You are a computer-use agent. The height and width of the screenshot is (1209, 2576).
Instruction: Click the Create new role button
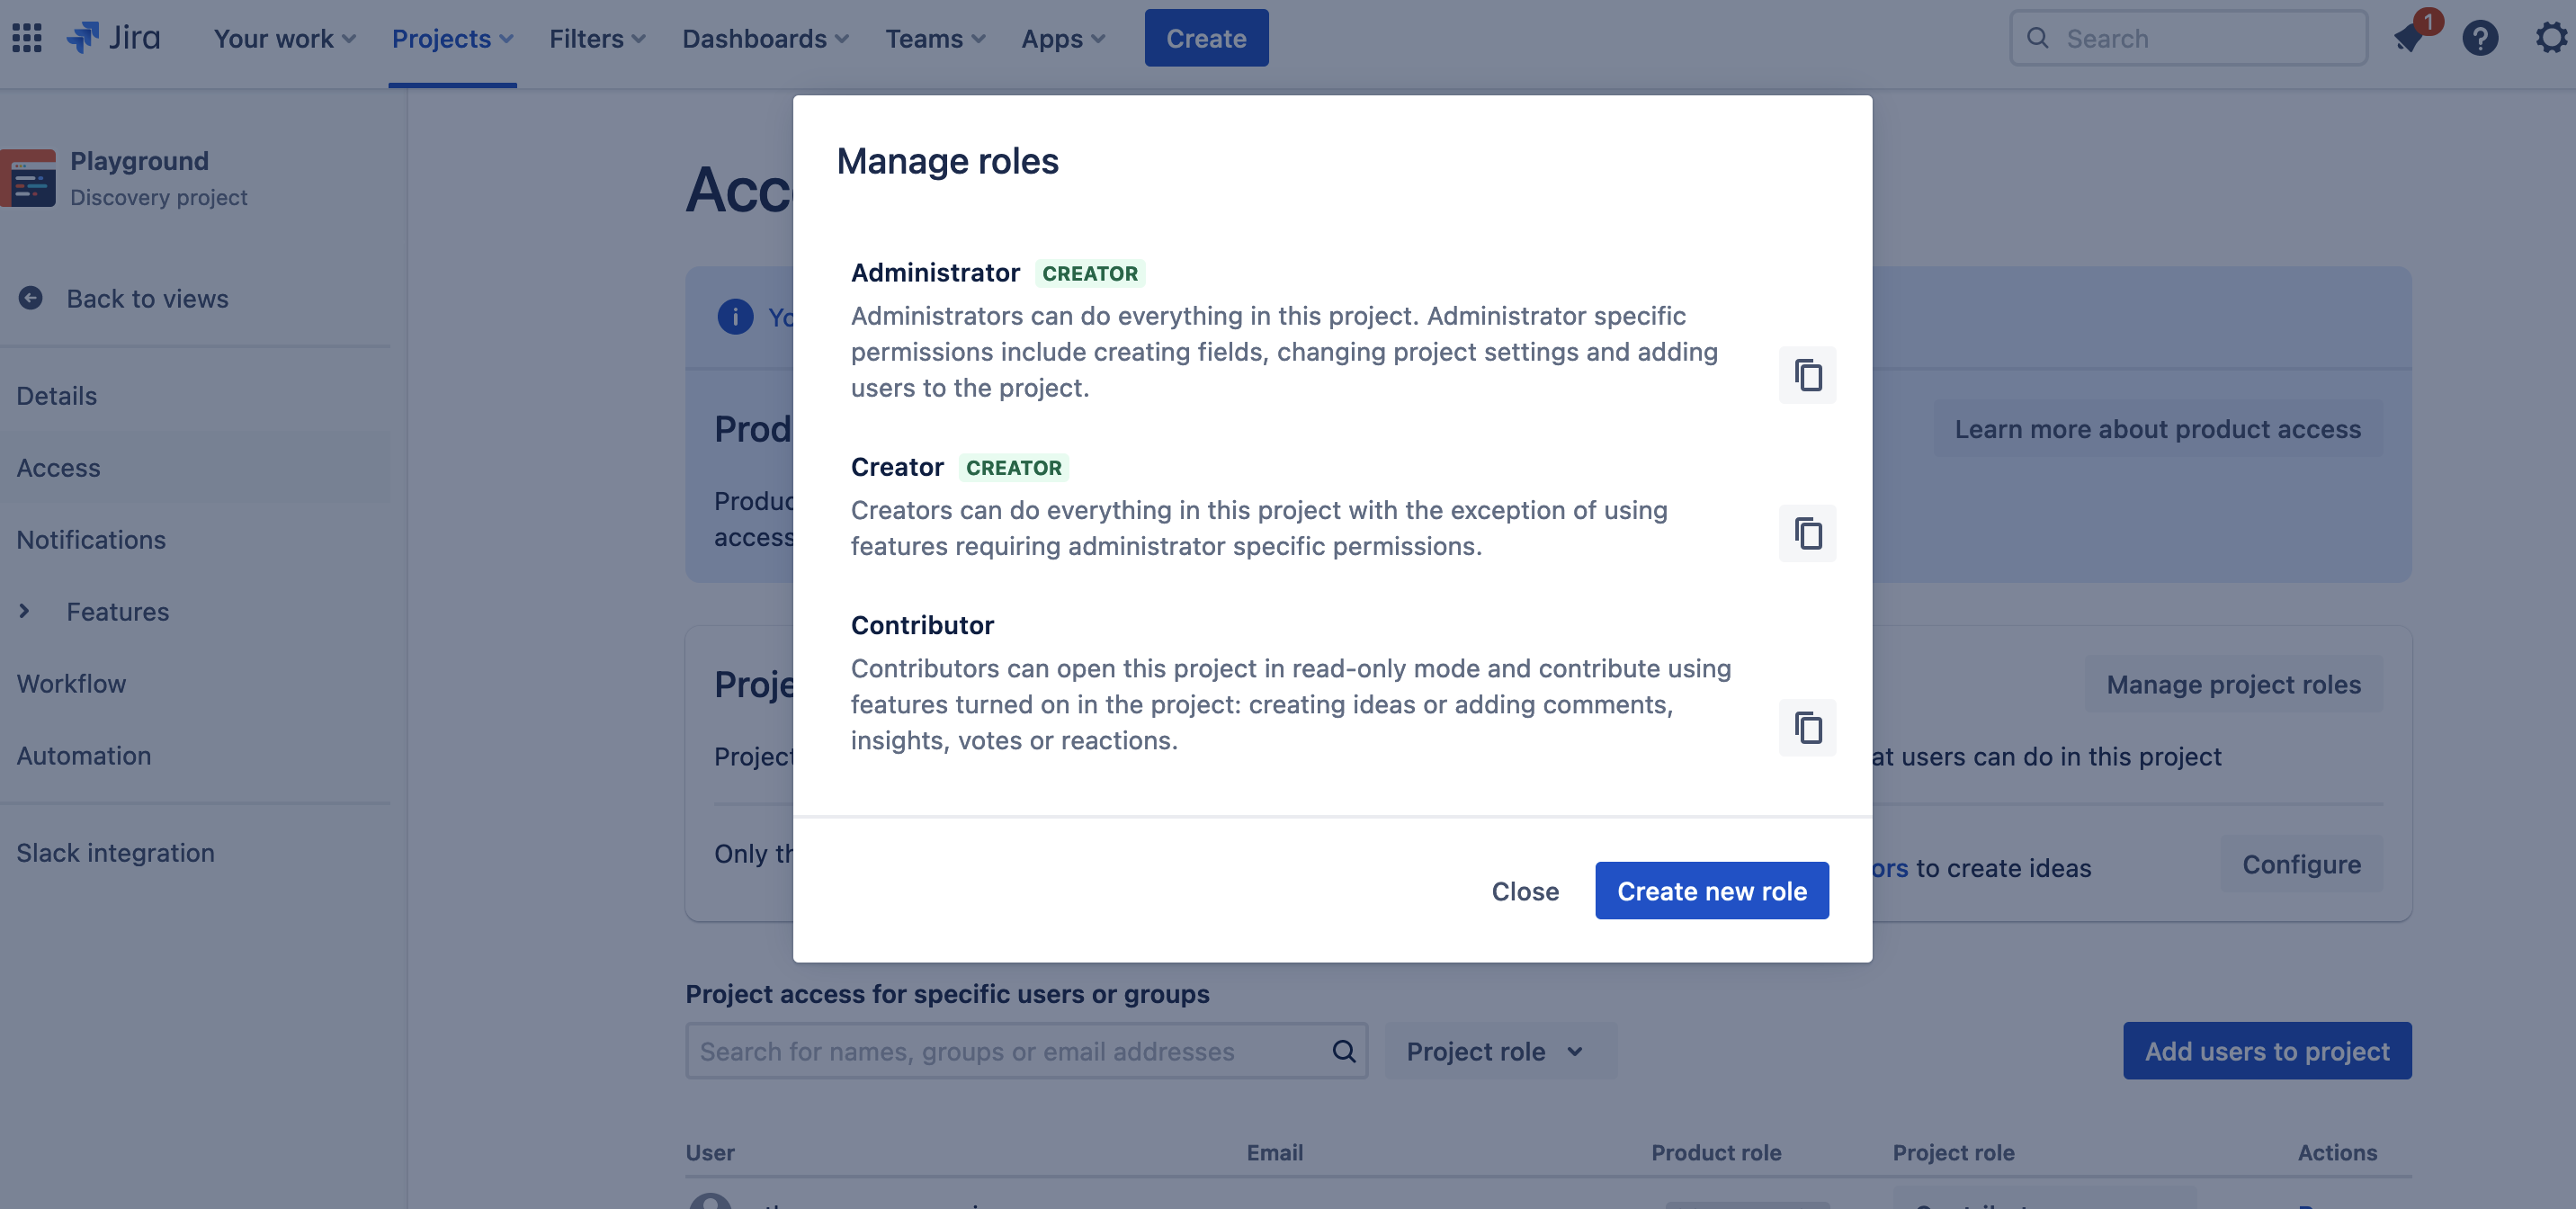[x=1711, y=890]
